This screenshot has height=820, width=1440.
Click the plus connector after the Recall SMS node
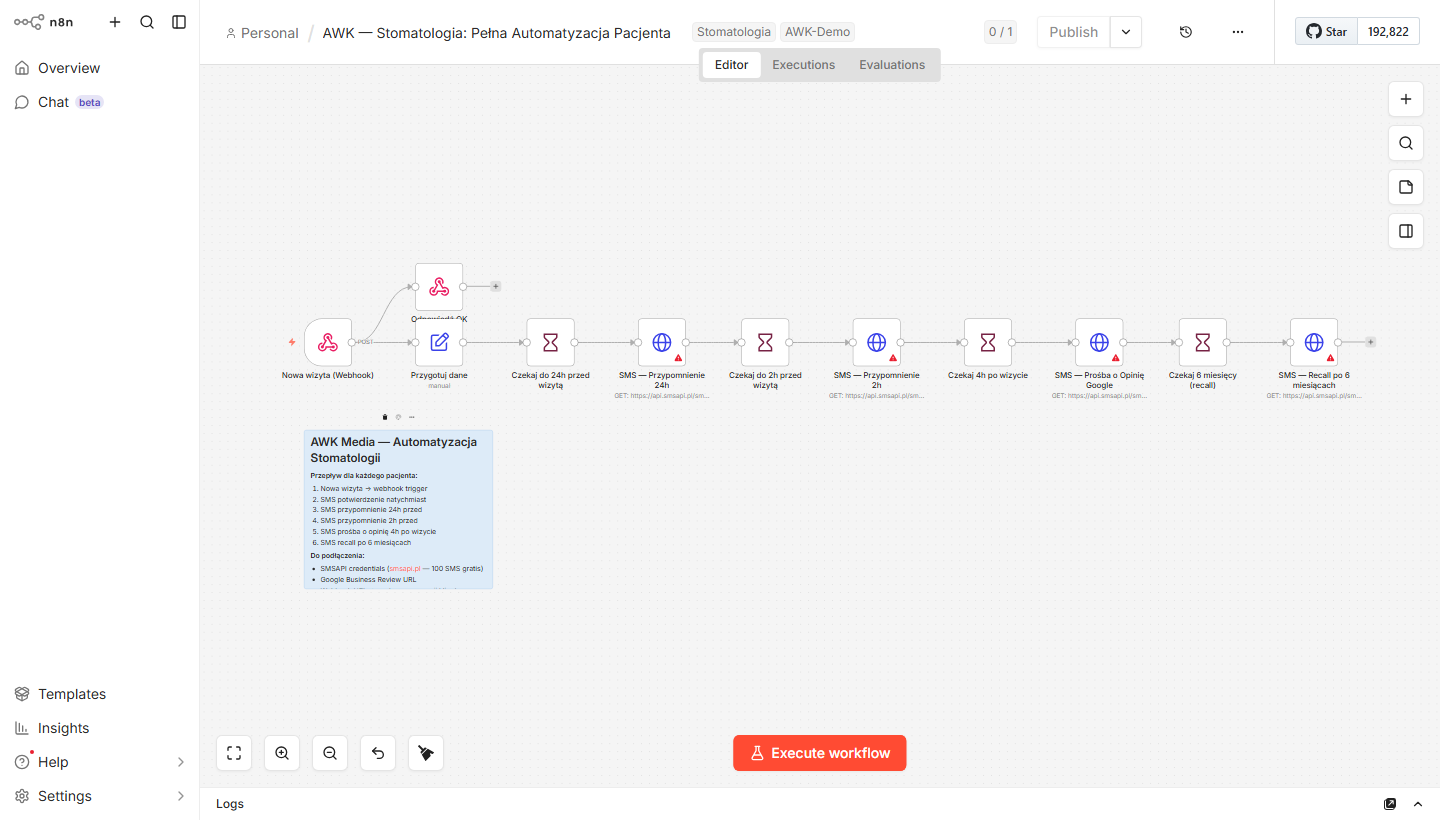1371,342
